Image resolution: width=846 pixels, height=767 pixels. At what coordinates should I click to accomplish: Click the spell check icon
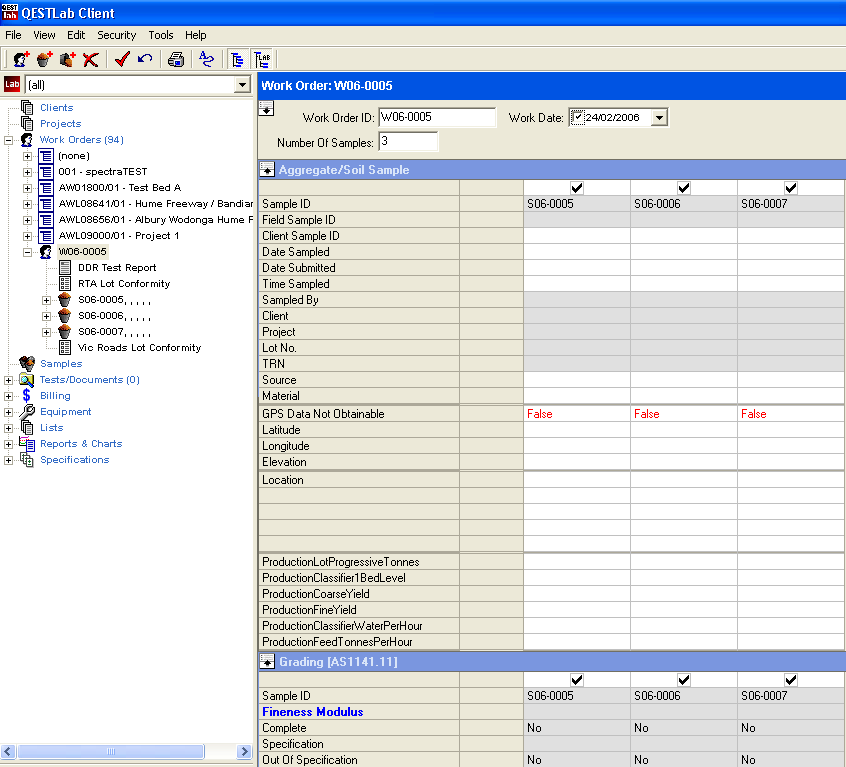[x=206, y=59]
